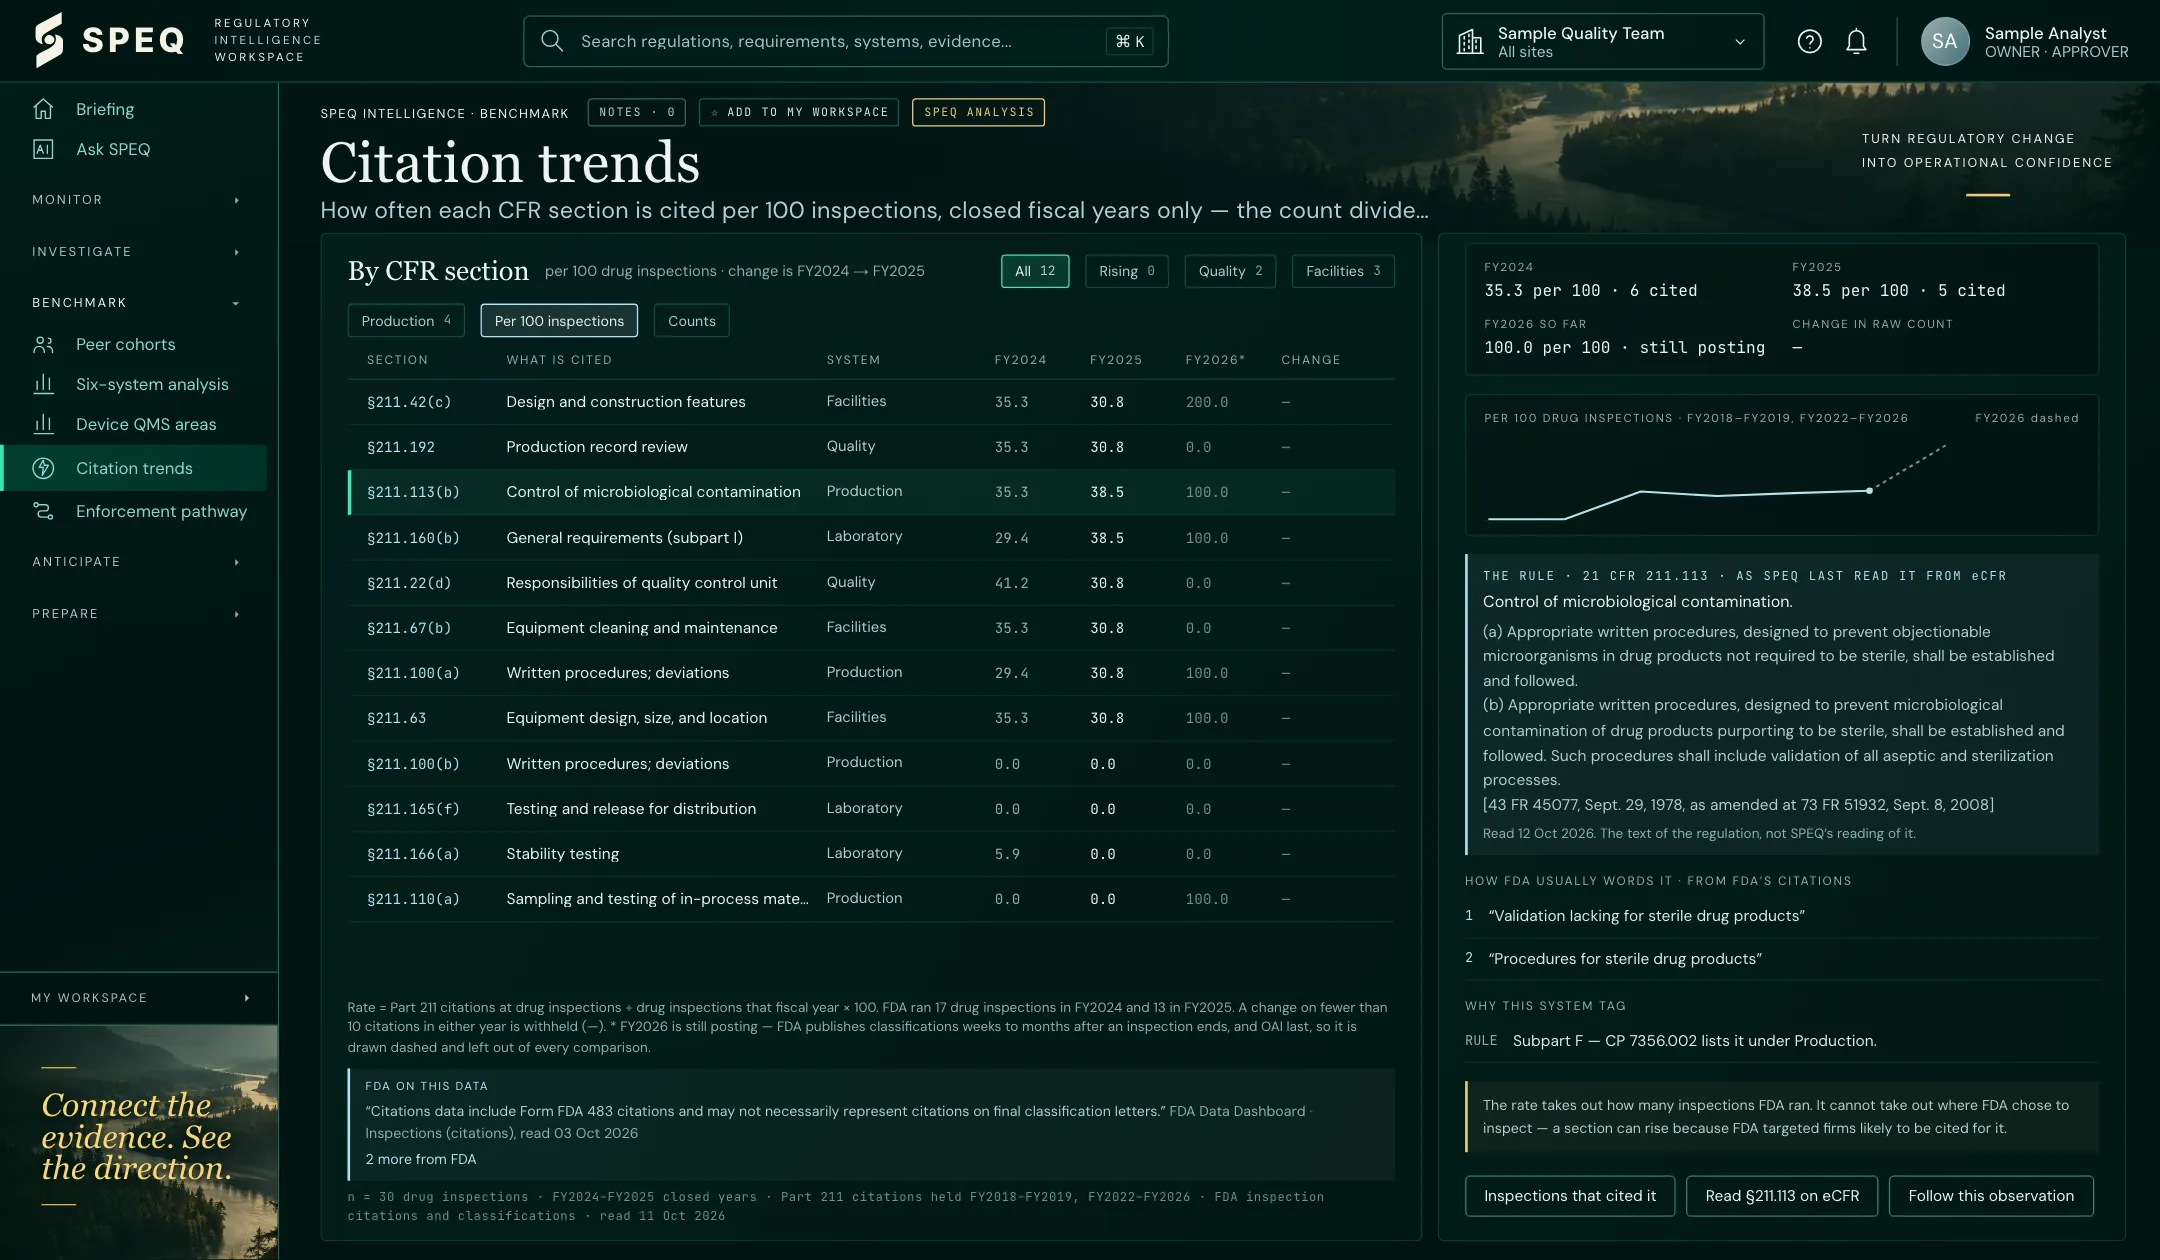Open the Briefing home icon
Screen dimensions: 2160x1260
43,109
